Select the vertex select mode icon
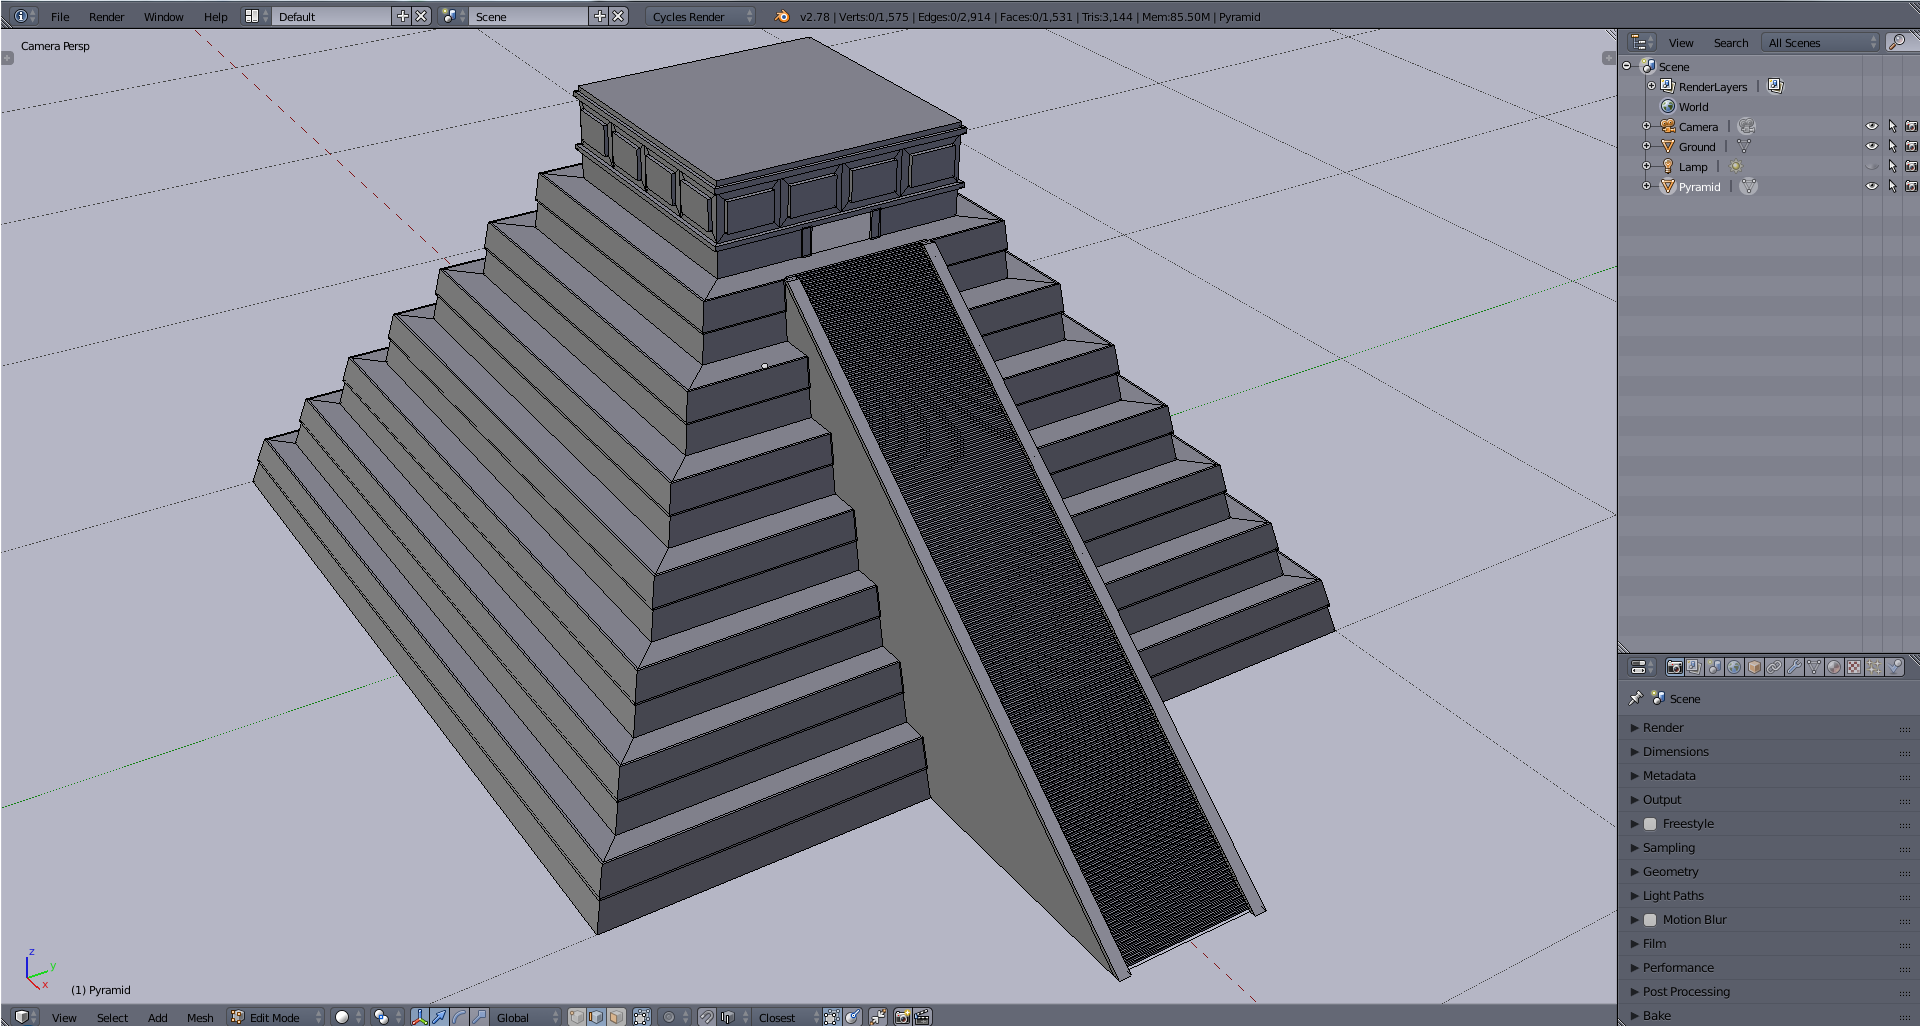Viewport: 1920px width, 1026px height. (577, 1017)
